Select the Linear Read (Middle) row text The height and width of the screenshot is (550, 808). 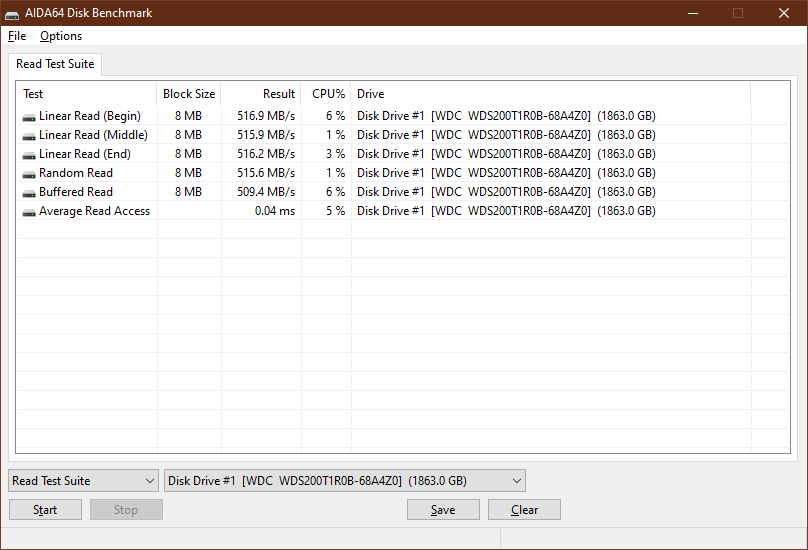93,135
